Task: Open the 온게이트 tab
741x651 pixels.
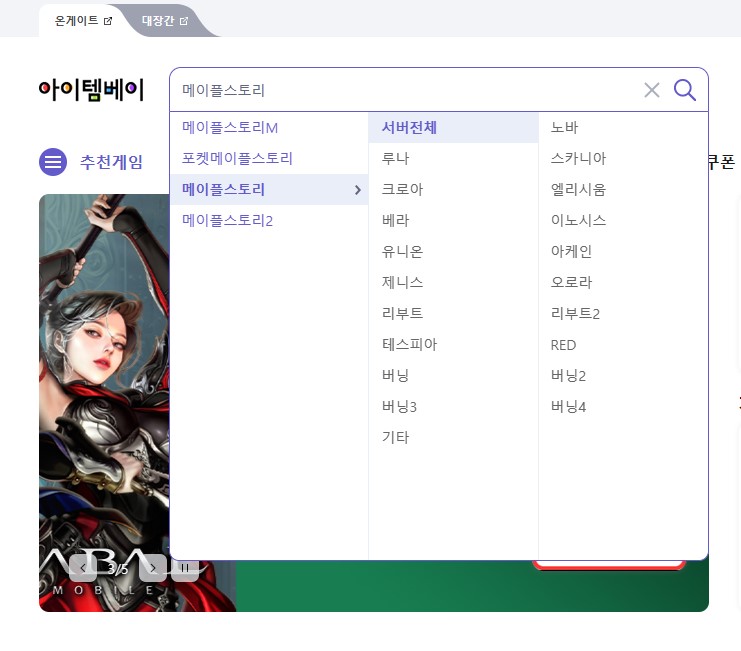Action: [83, 21]
